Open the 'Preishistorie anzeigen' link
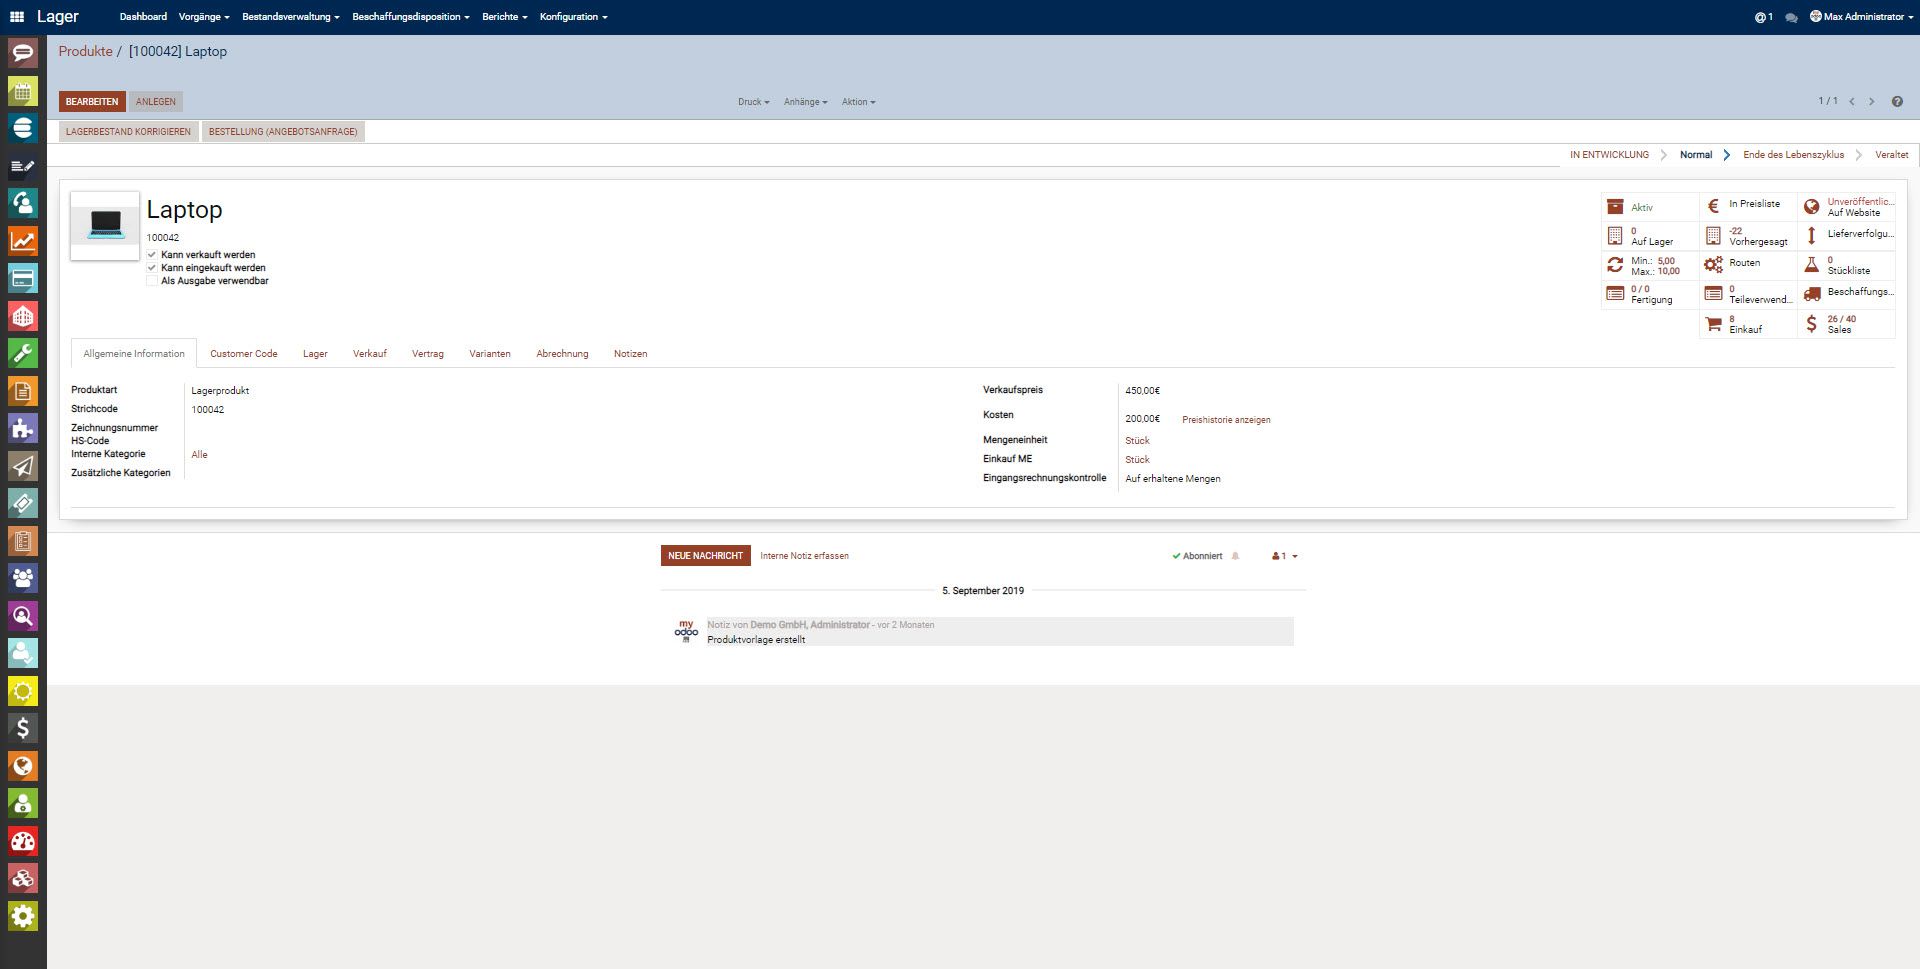1920x969 pixels. pos(1224,419)
